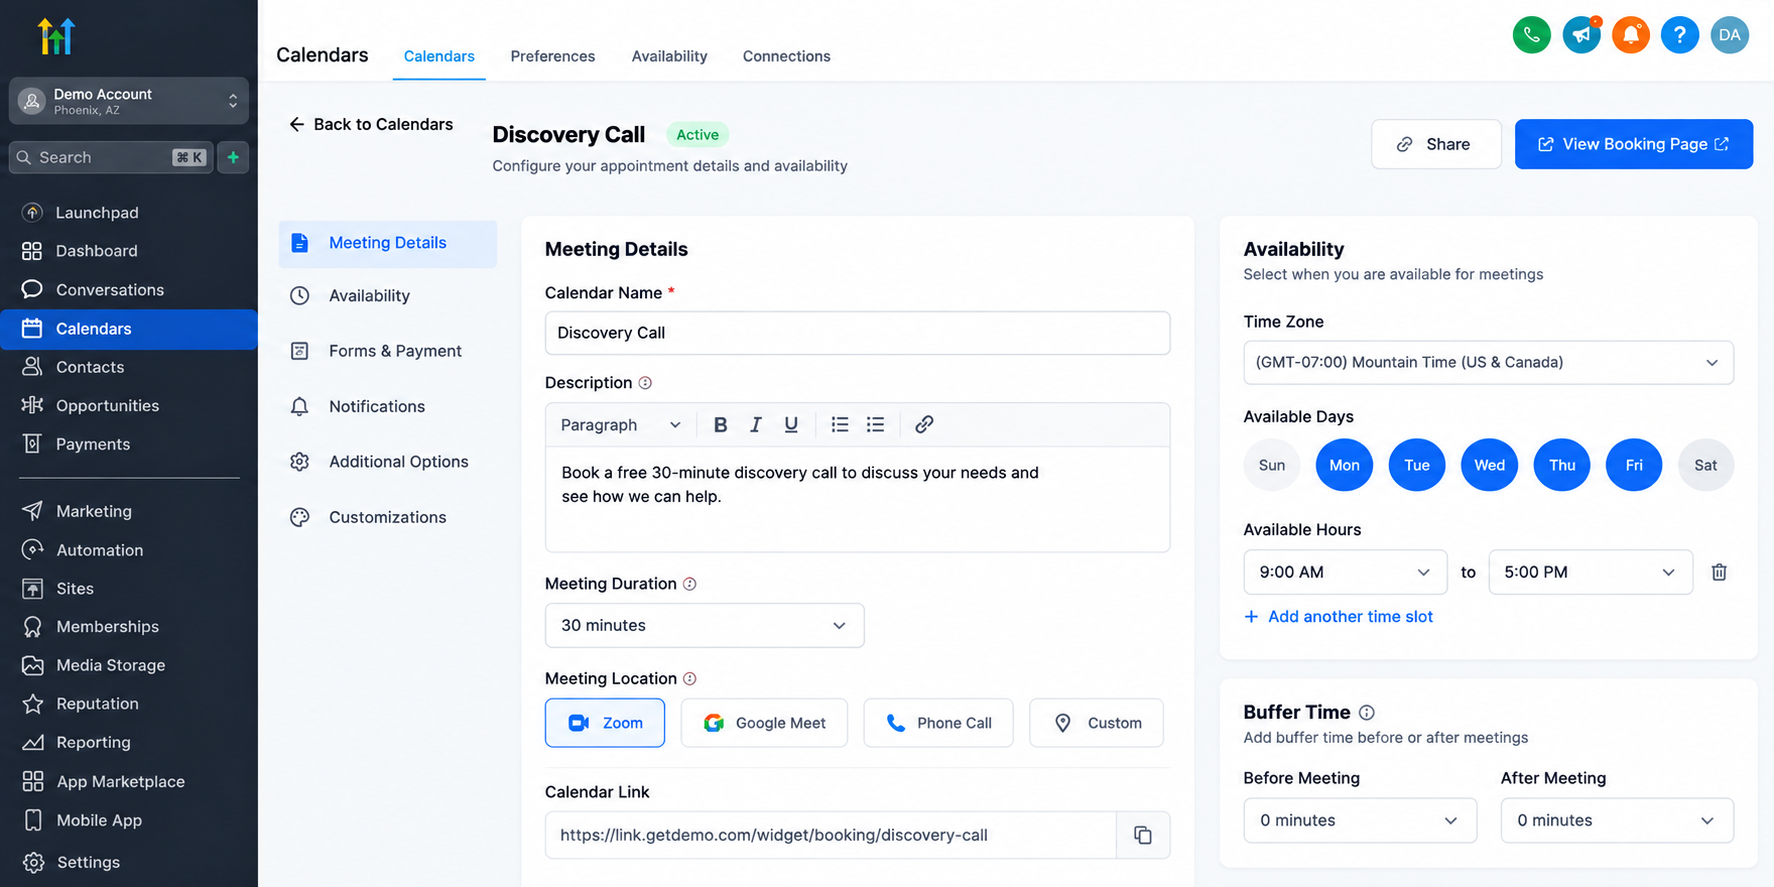Screen dimensions: 1774x887
Task: Open the DA user avatar menu
Action: pyautogui.click(x=1730, y=35)
